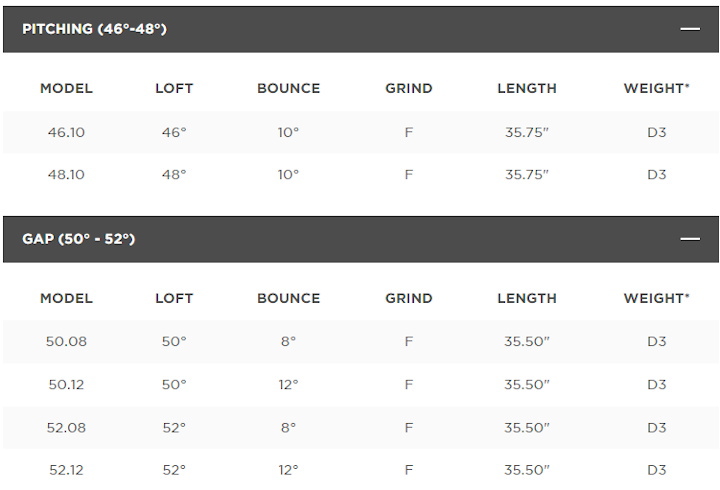Click the 35.75" length in 46.10 row
The image size is (720, 490).
pos(527,133)
